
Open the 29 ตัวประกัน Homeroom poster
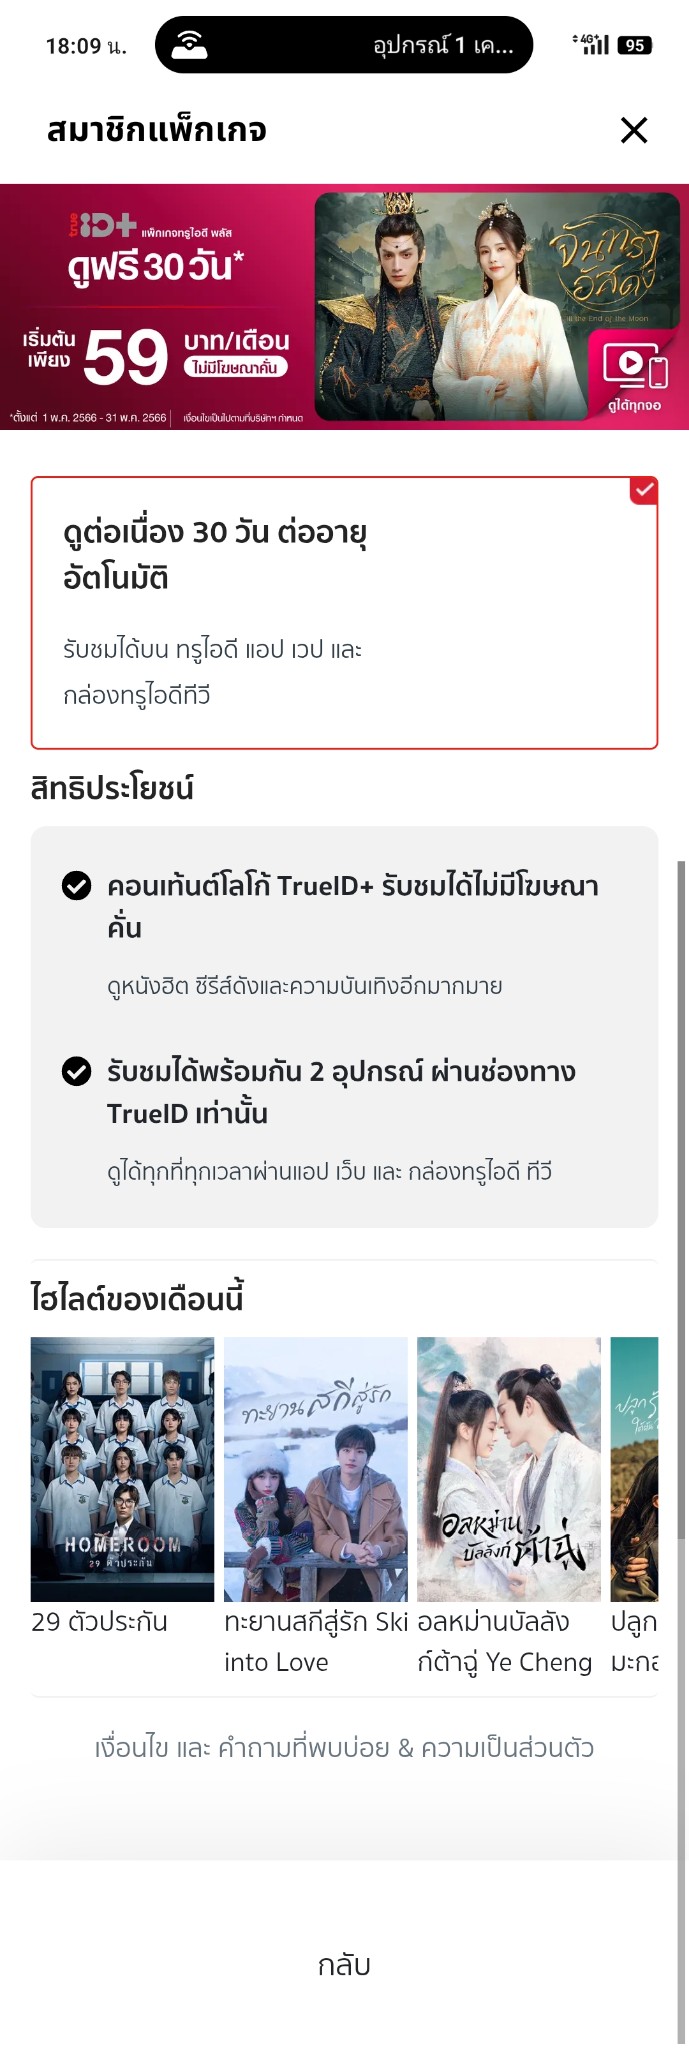click(122, 1469)
